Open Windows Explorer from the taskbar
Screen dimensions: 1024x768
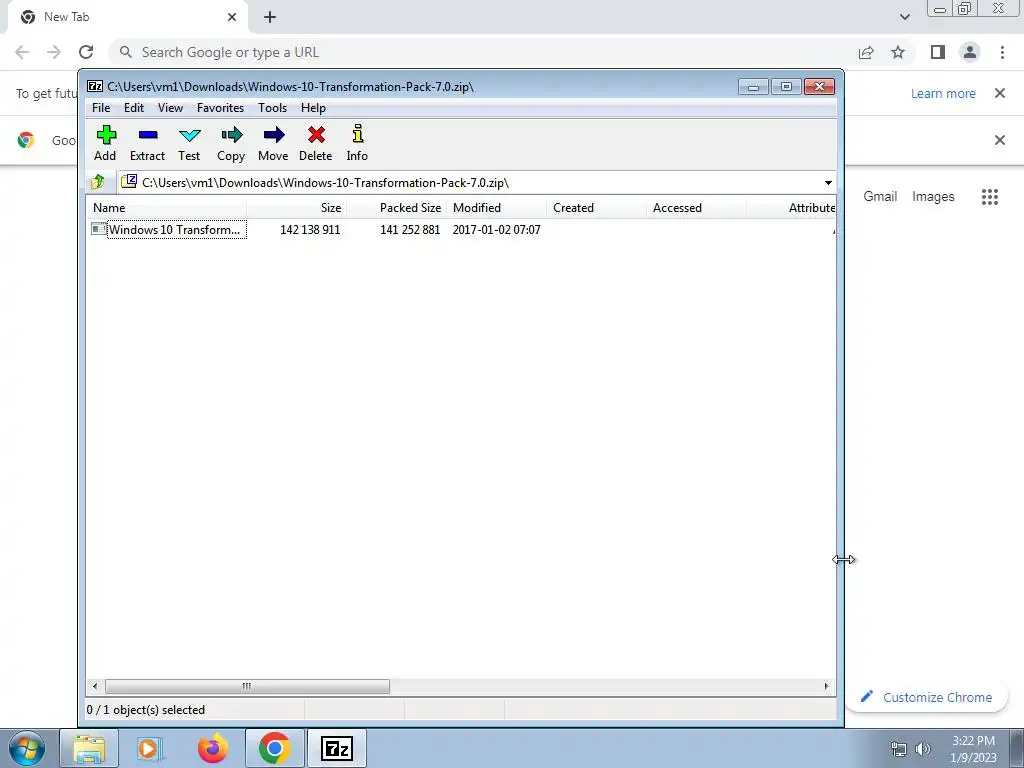[89, 748]
